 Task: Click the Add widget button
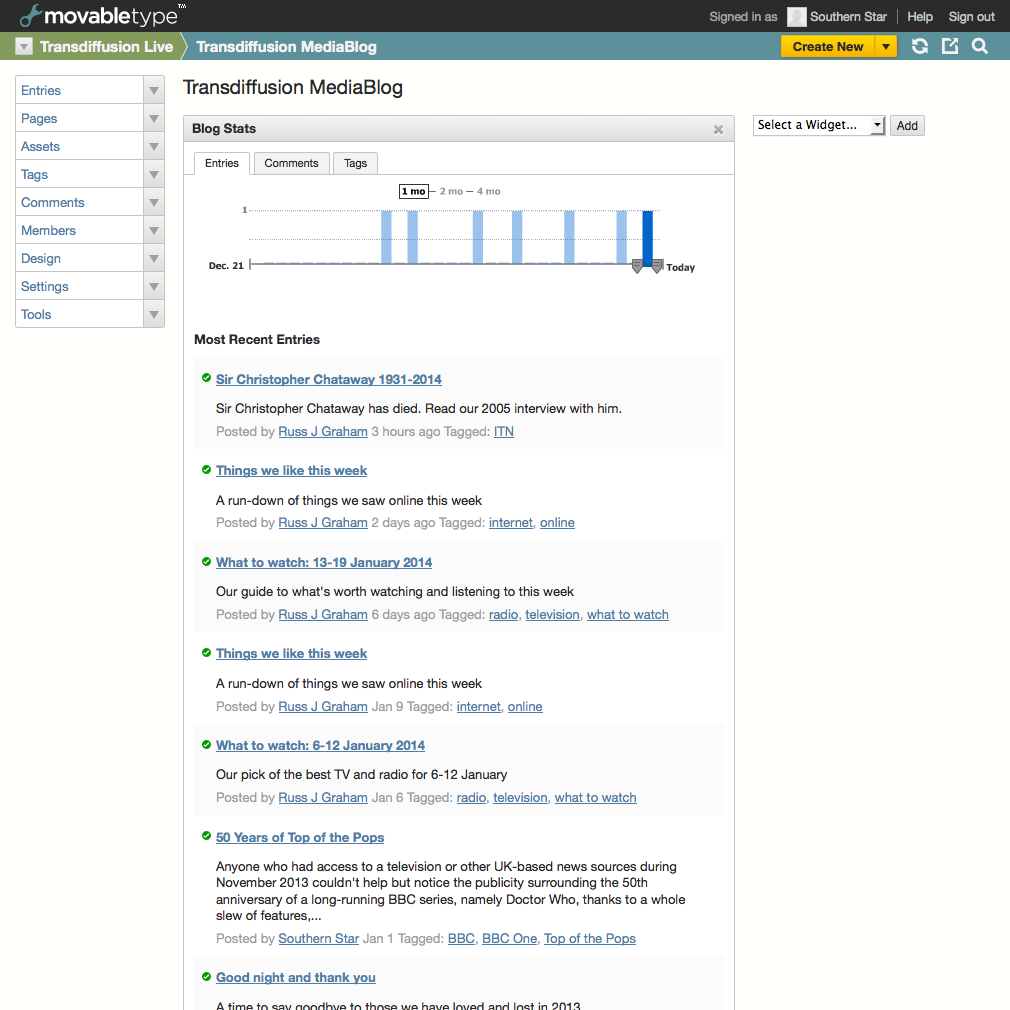pyautogui.click(x=907, y=126)
